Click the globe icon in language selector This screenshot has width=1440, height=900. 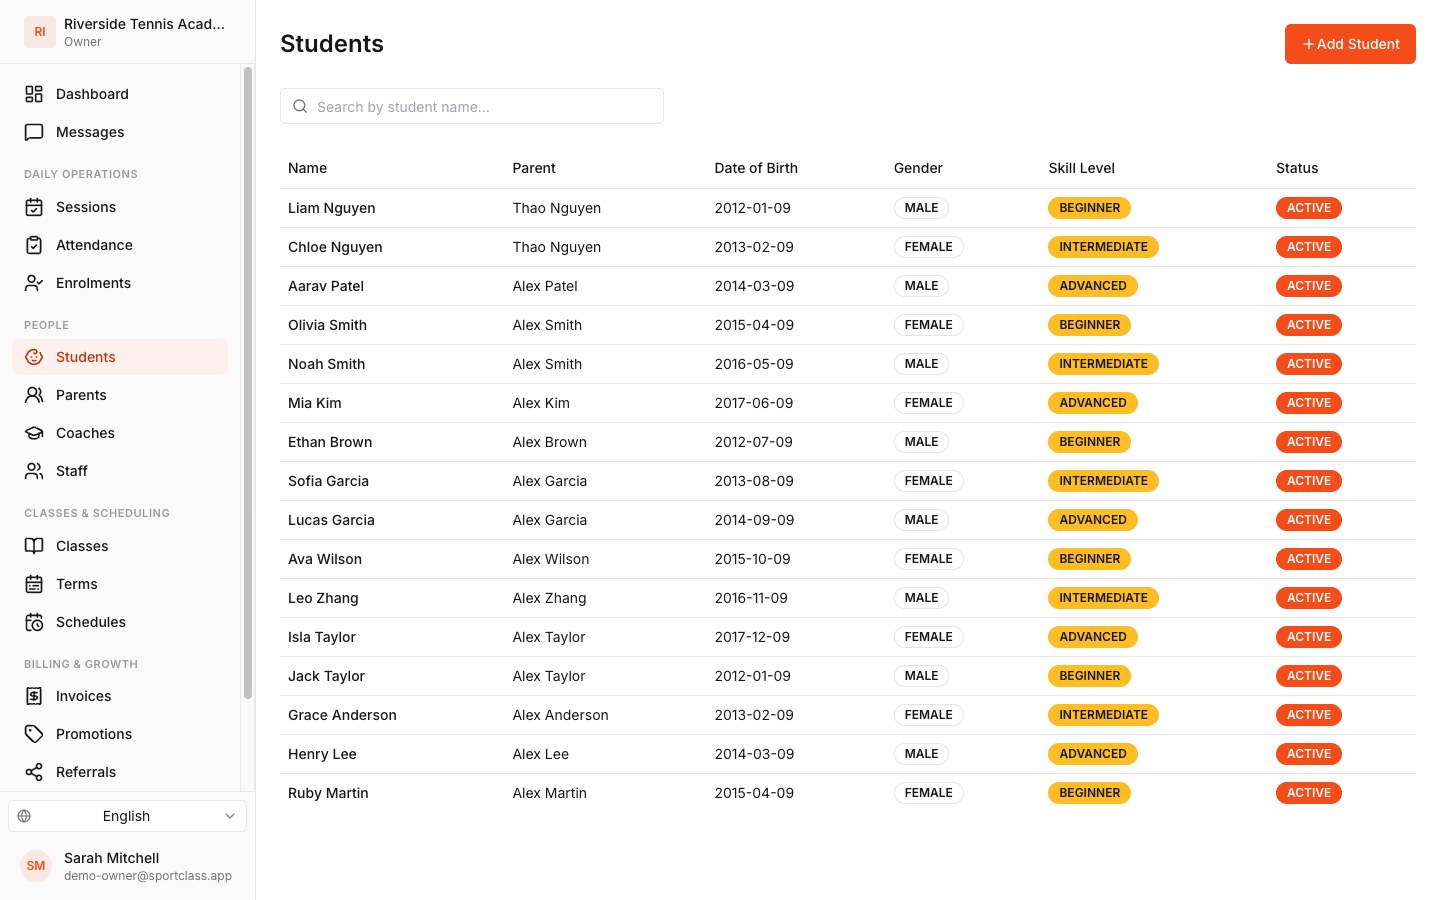coord(25,816)
